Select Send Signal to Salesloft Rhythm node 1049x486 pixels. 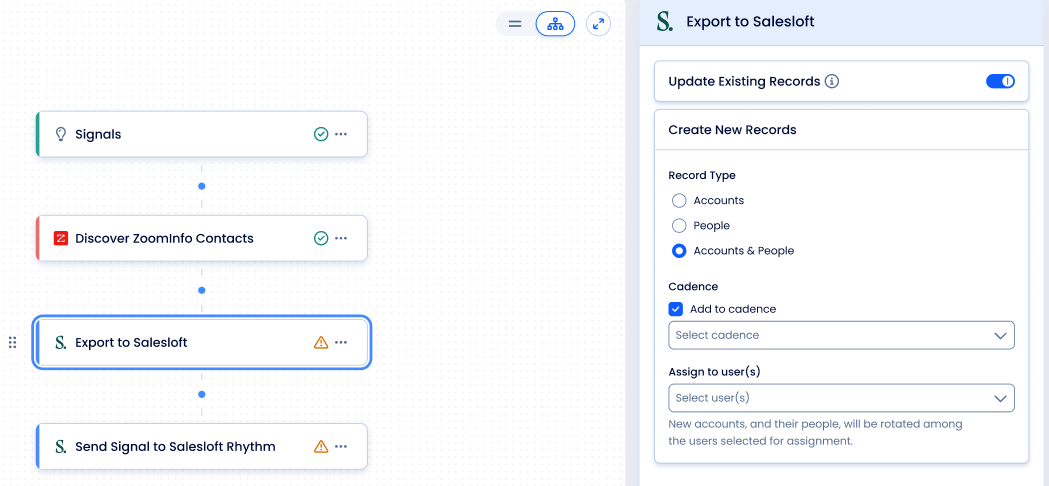tap(201, 447)
